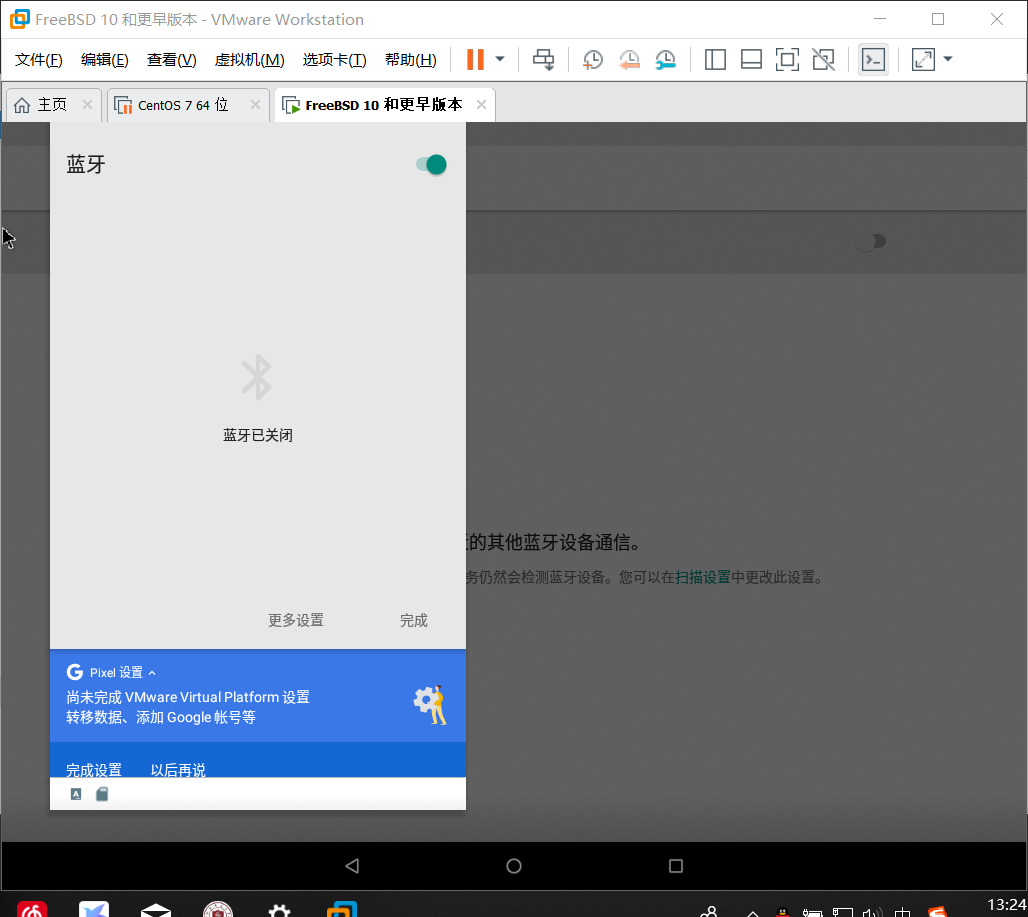Image resolution: width=1028 pixels, height=917 pixels.
Task: Click the Google G logo in notification
Action: tap(75, 672)
